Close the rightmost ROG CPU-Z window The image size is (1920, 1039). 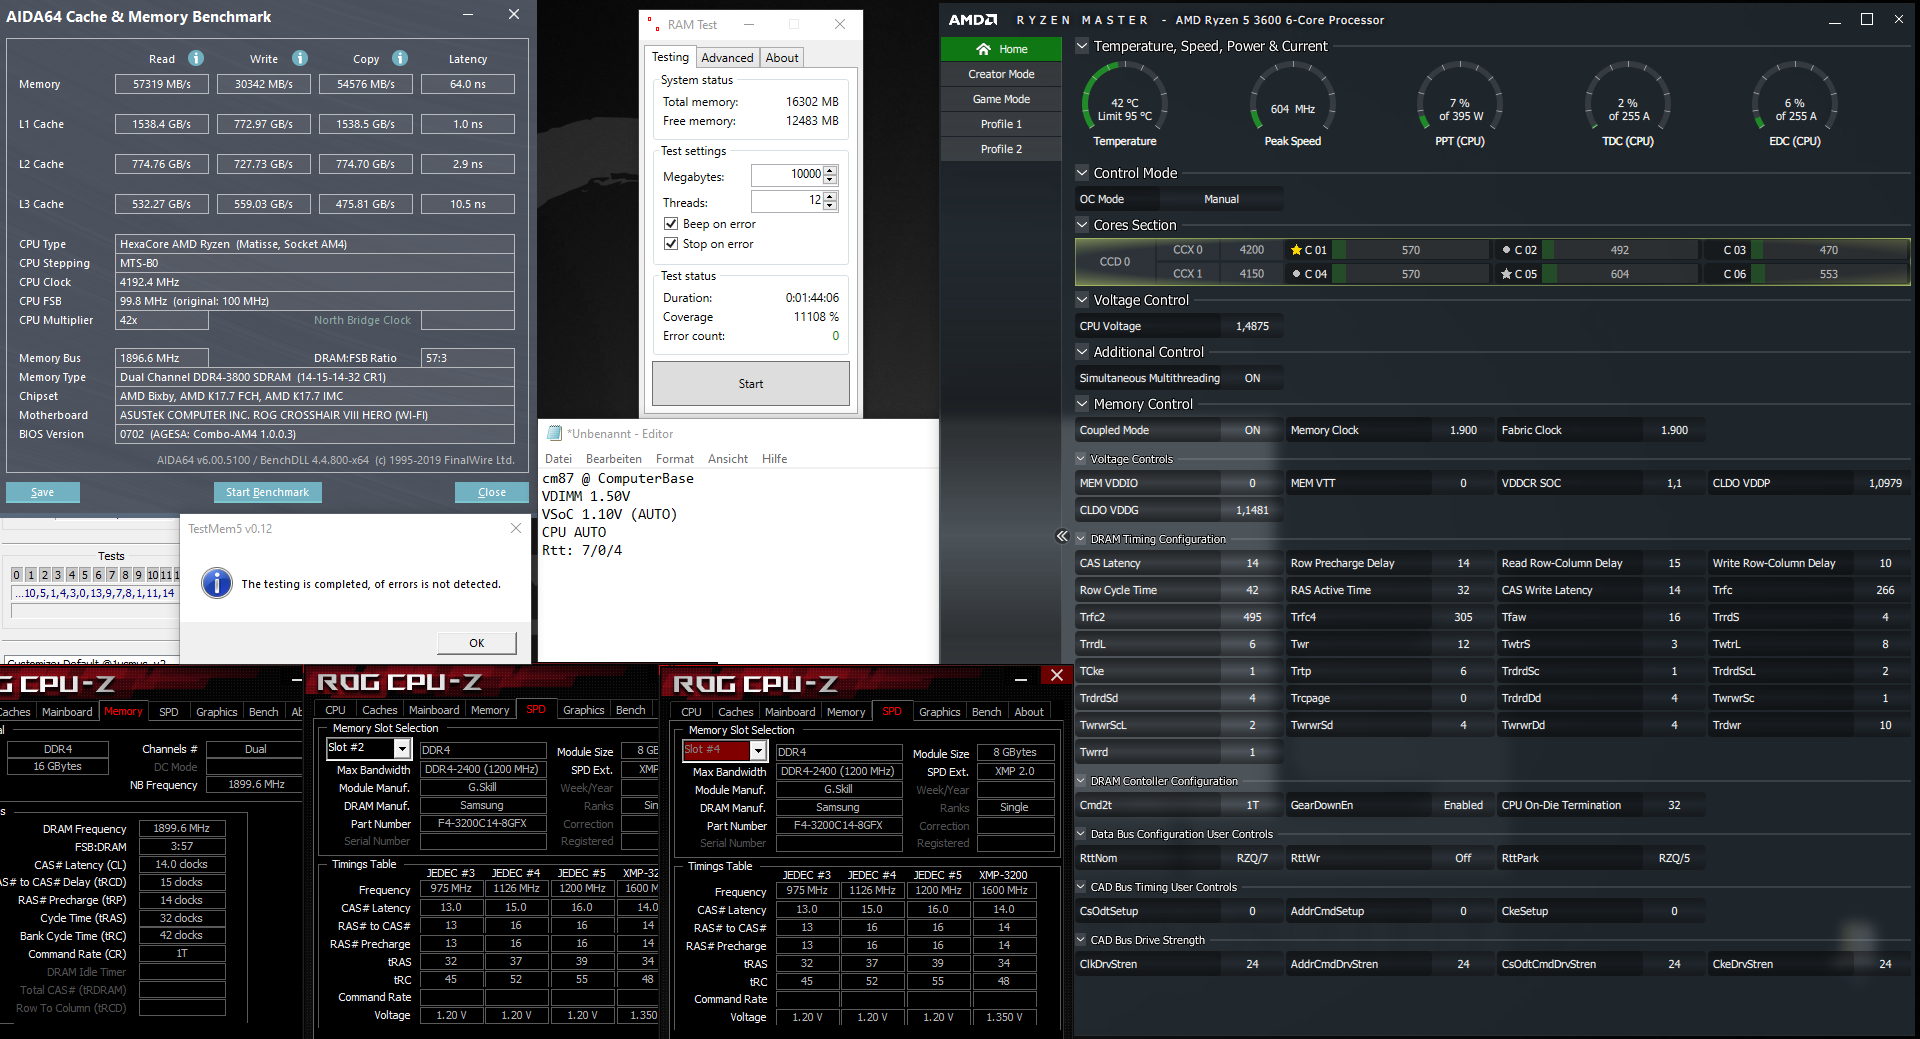point(1056,676)
